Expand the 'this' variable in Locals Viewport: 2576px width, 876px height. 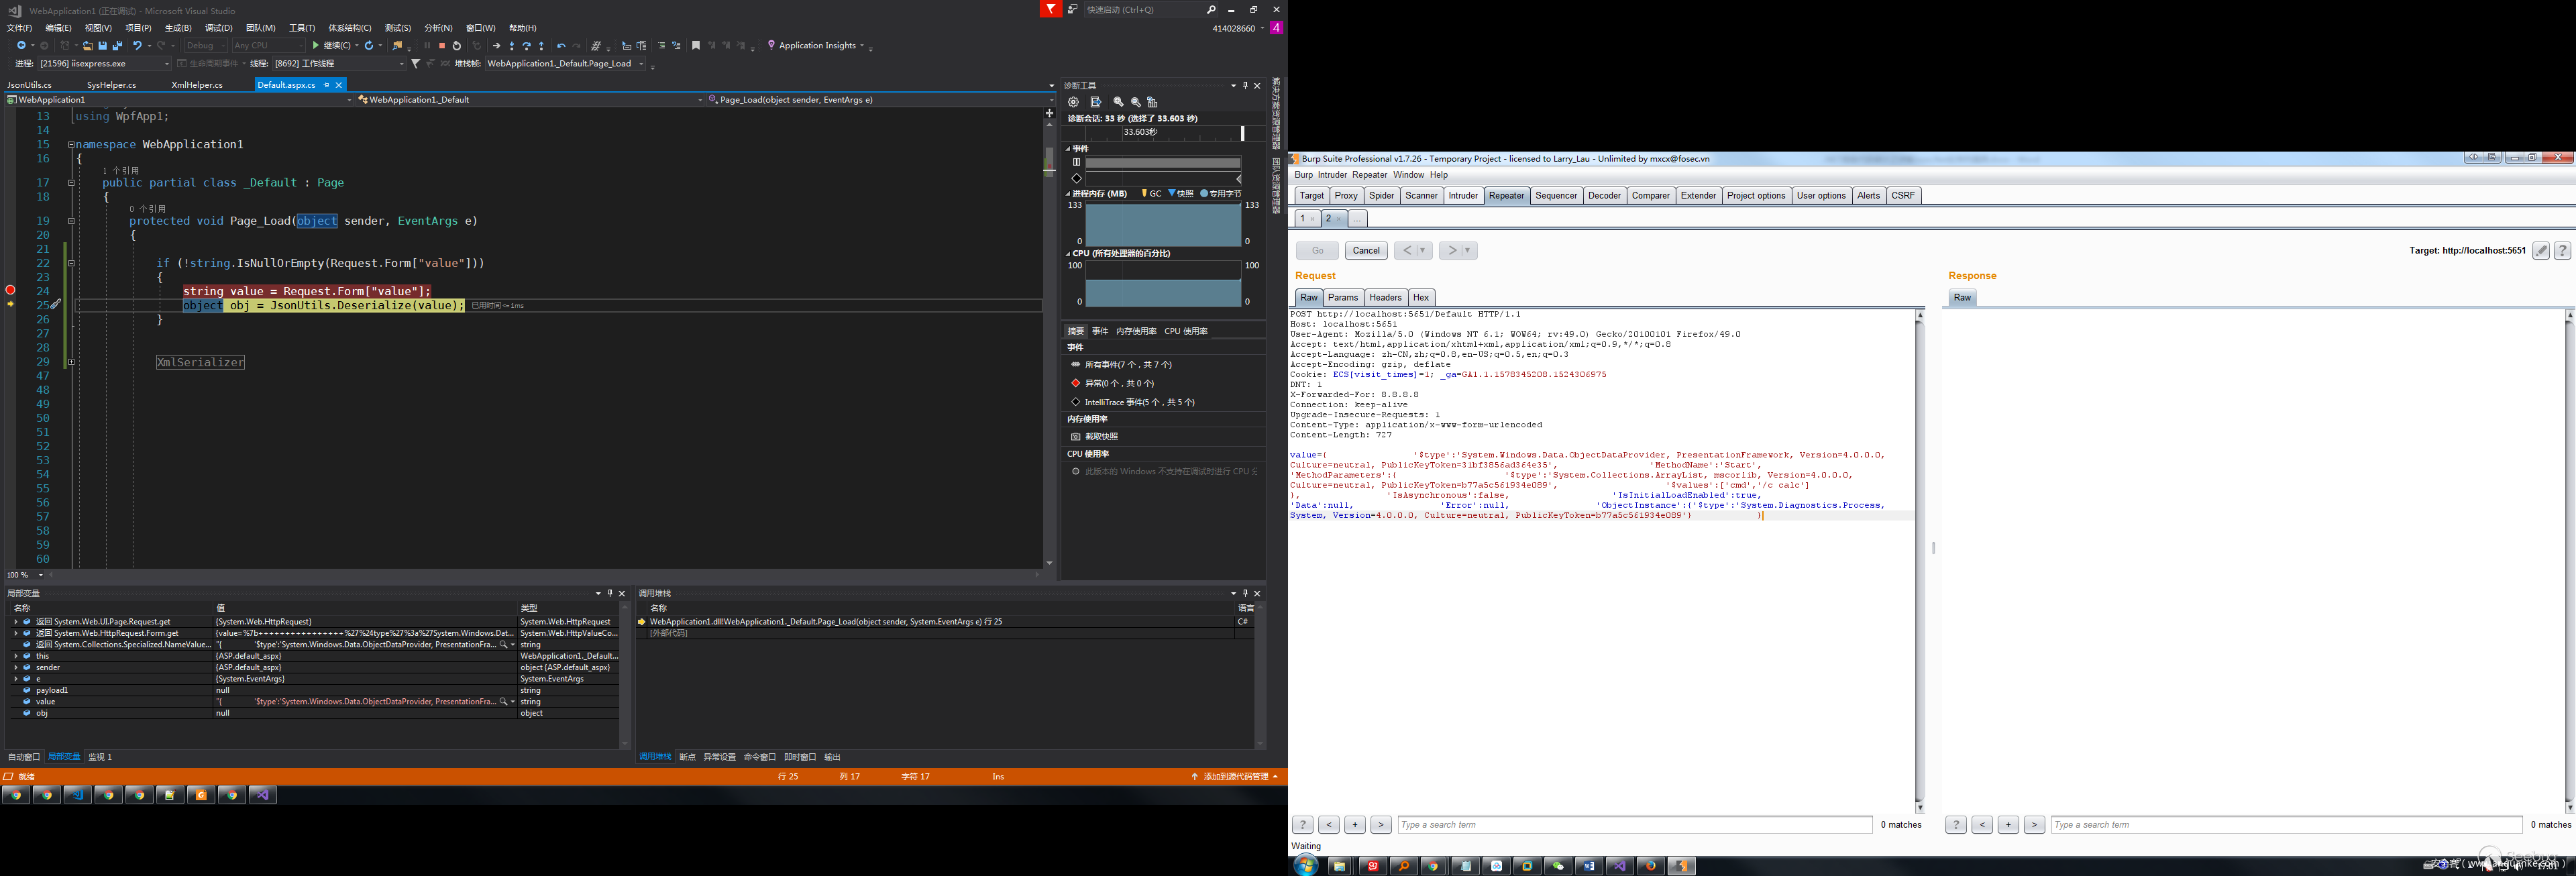(x=15, y=656)
